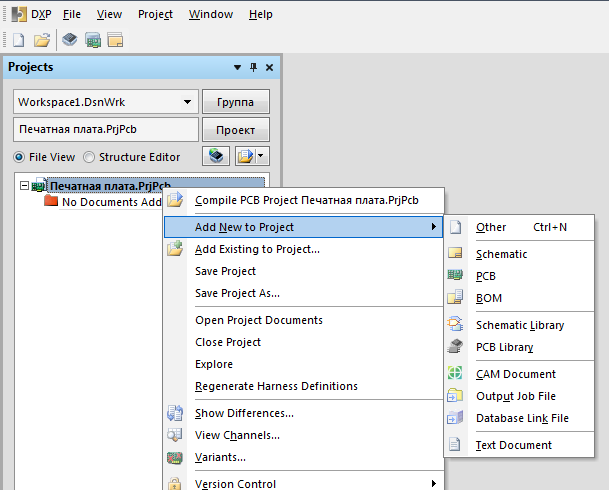The image size is (609, 490).
Task: Open the Help menu
Action: 261,14
